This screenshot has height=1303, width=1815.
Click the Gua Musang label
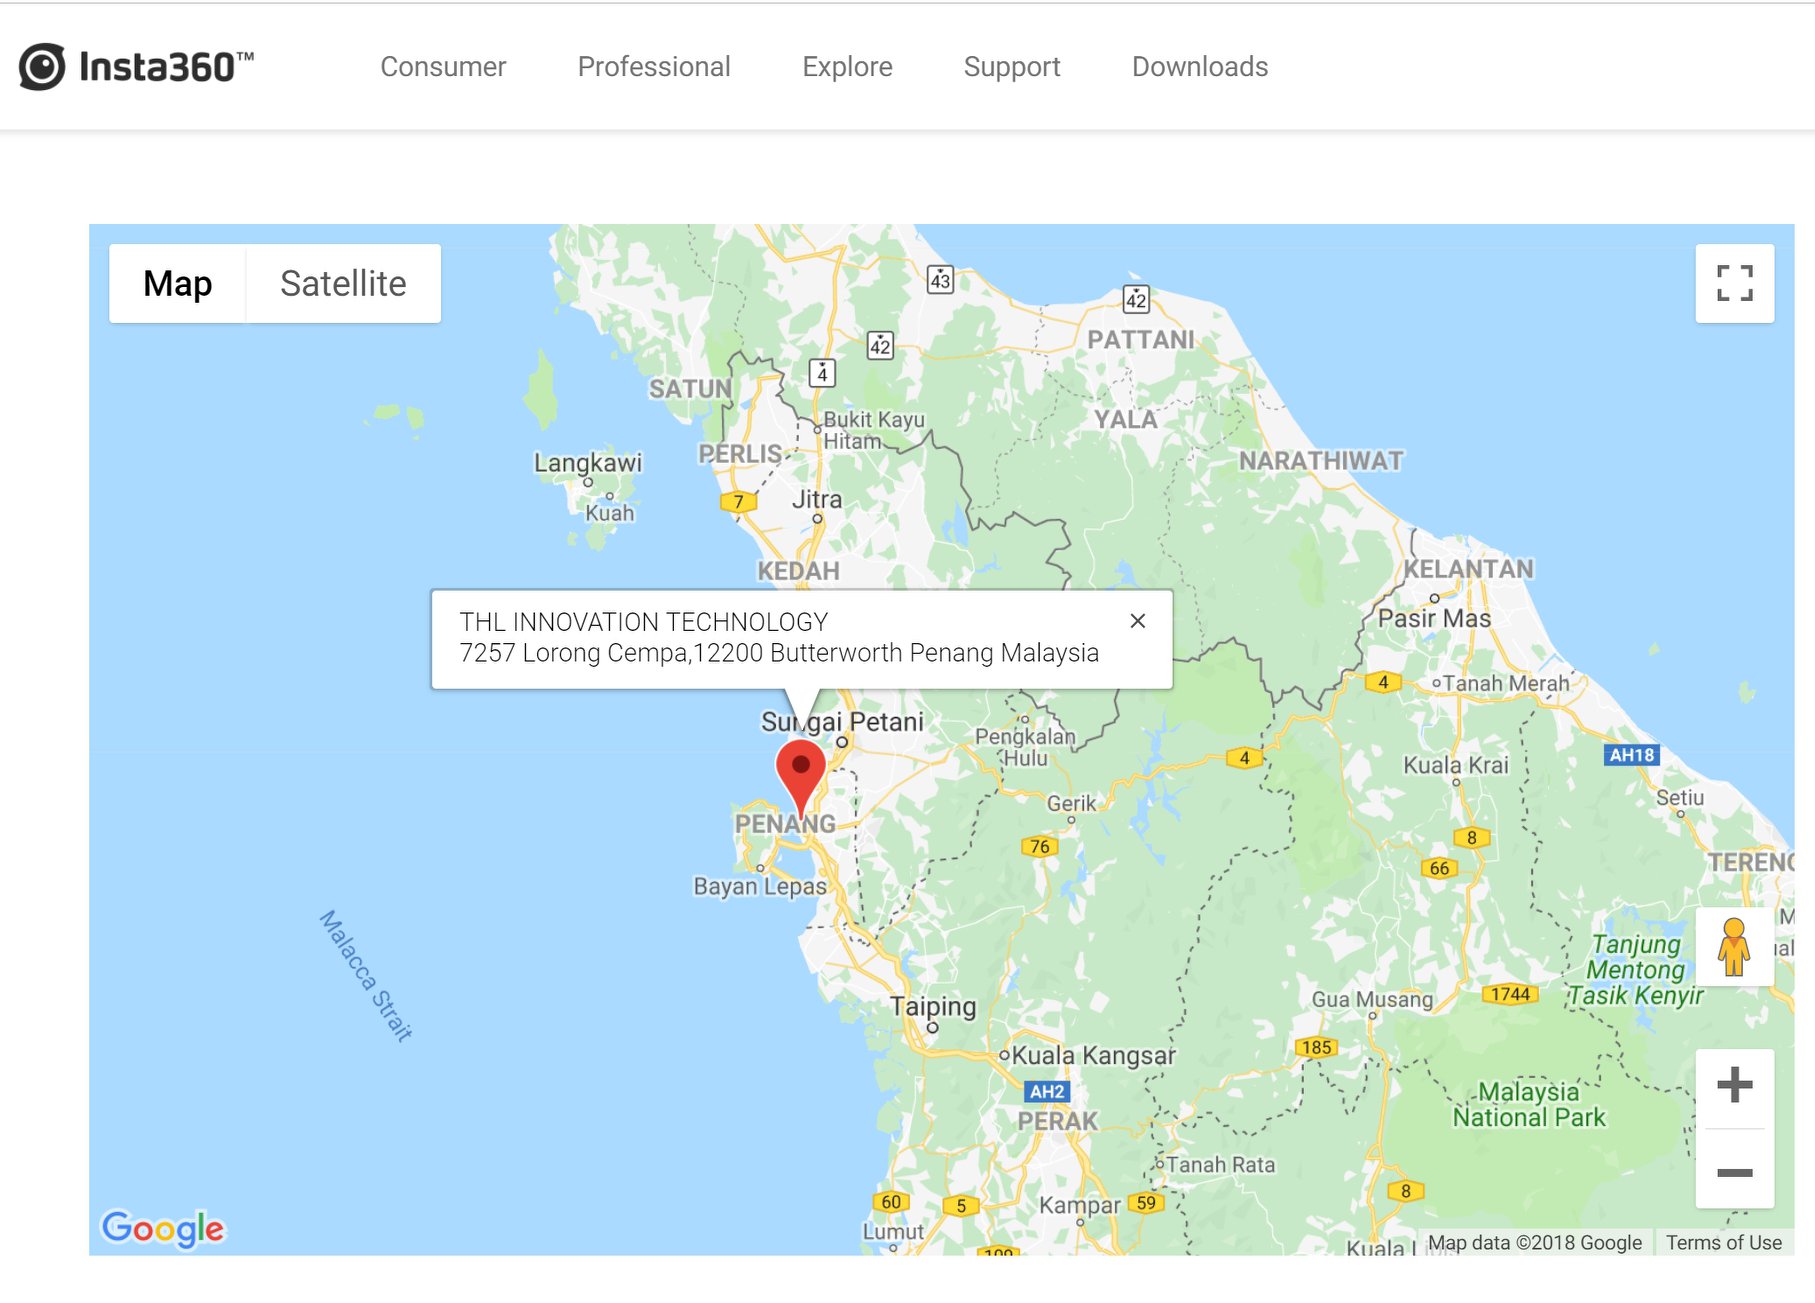pyautogui.click(x=1372, y=999)
